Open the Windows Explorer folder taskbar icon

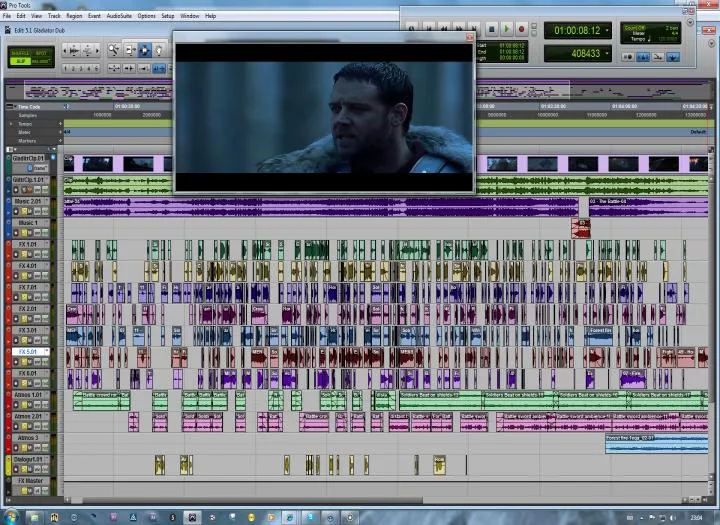(34, 518)
